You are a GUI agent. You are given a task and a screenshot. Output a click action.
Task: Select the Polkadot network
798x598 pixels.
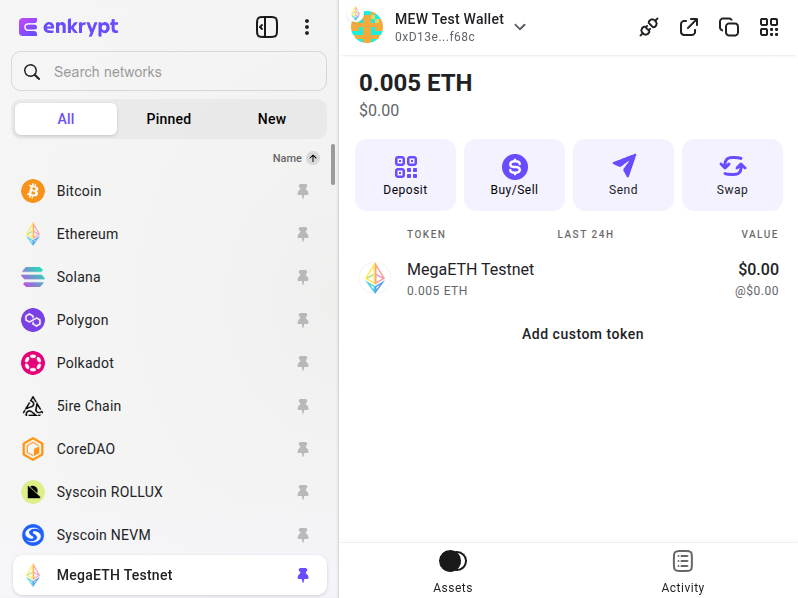(x=169, y=363)
